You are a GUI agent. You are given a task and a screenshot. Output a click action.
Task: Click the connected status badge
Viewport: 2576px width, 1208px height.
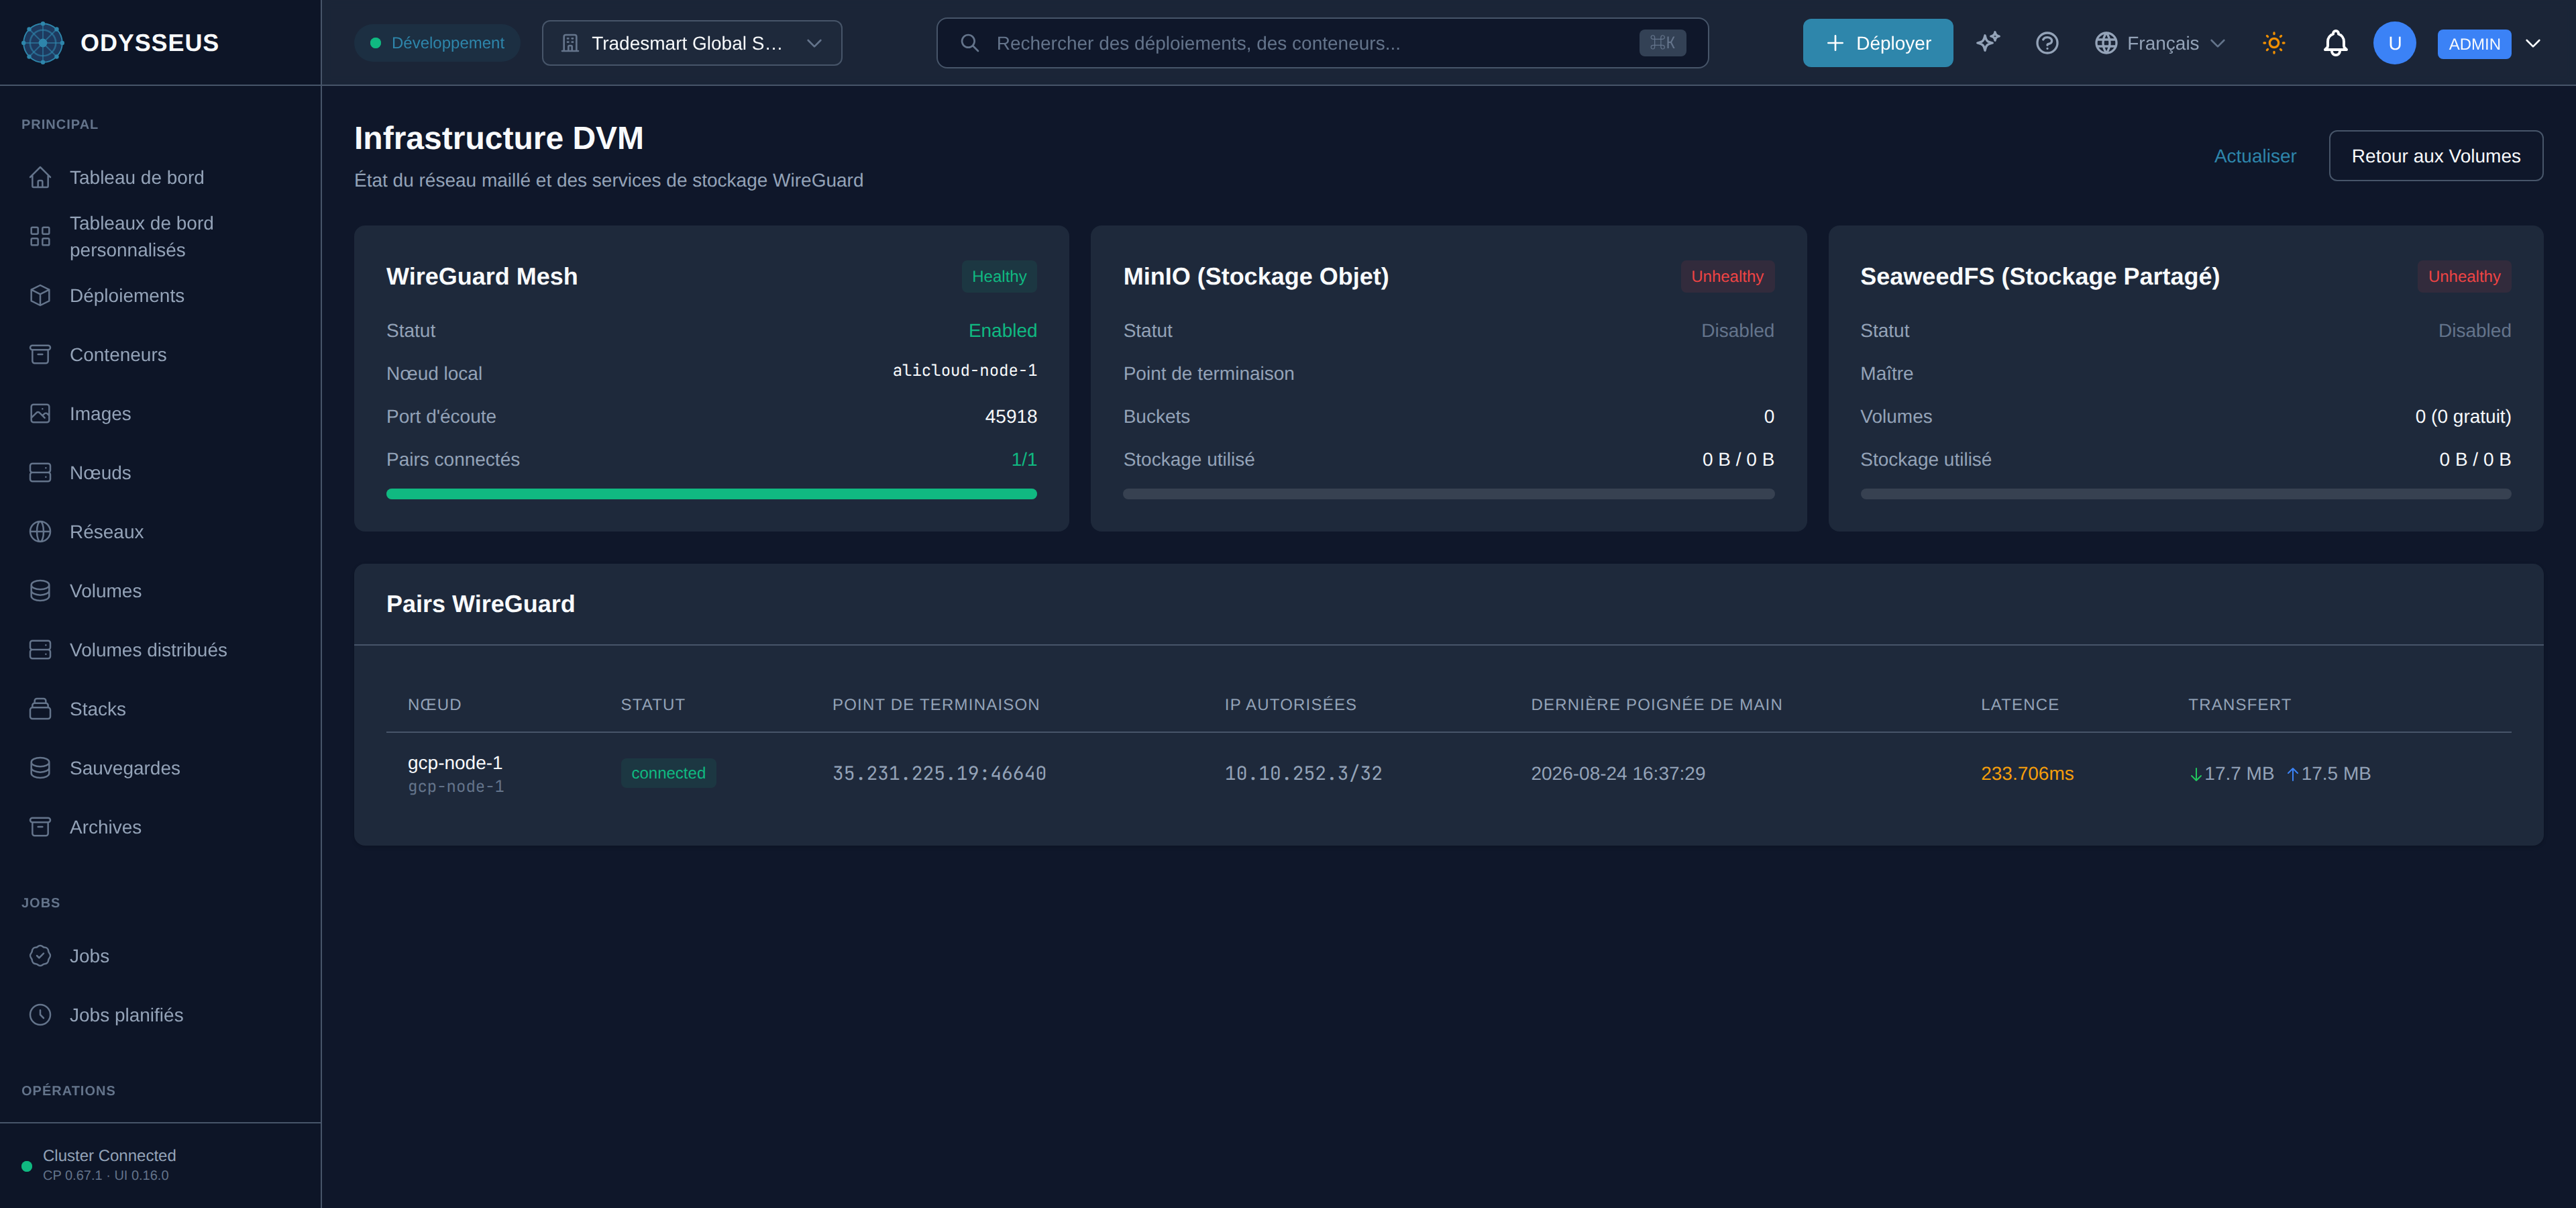coord(668,773)
